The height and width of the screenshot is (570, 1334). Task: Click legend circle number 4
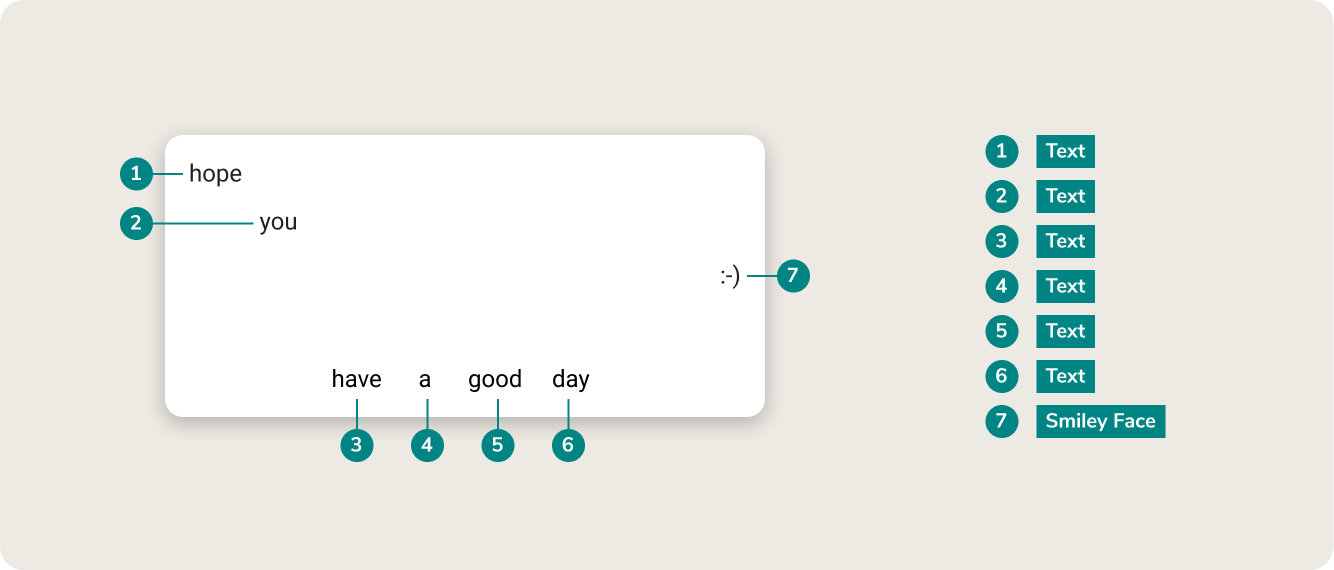(1002, 286)
